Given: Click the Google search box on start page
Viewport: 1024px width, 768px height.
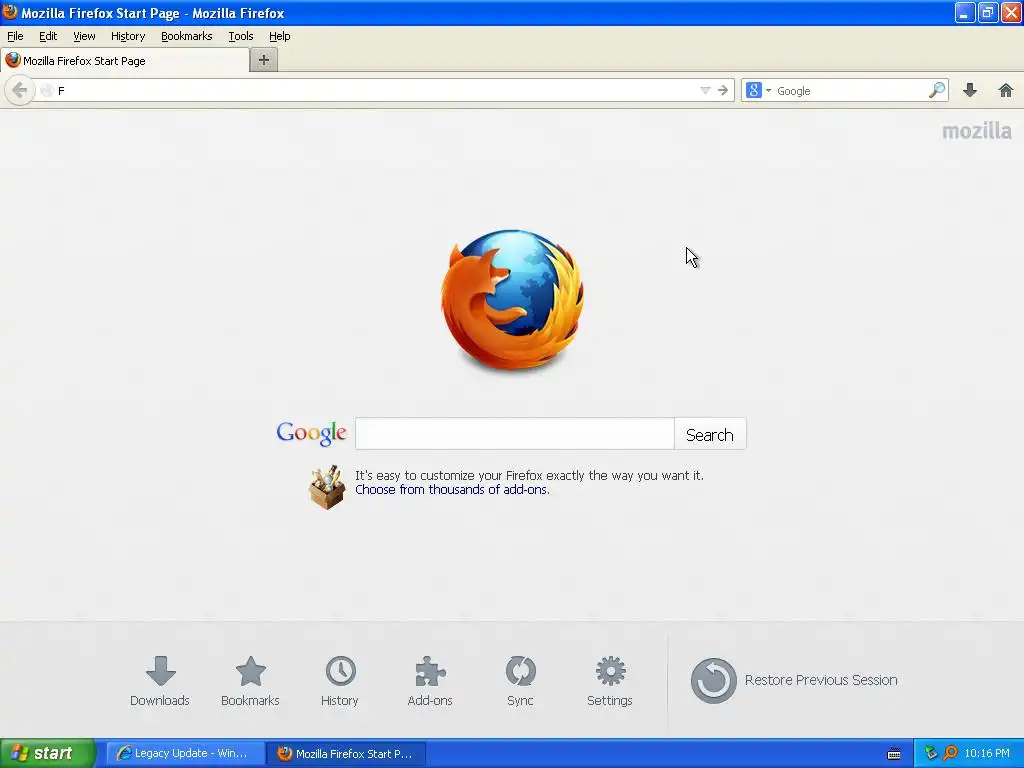Looking at the screenshot, I should click(515, 434).
